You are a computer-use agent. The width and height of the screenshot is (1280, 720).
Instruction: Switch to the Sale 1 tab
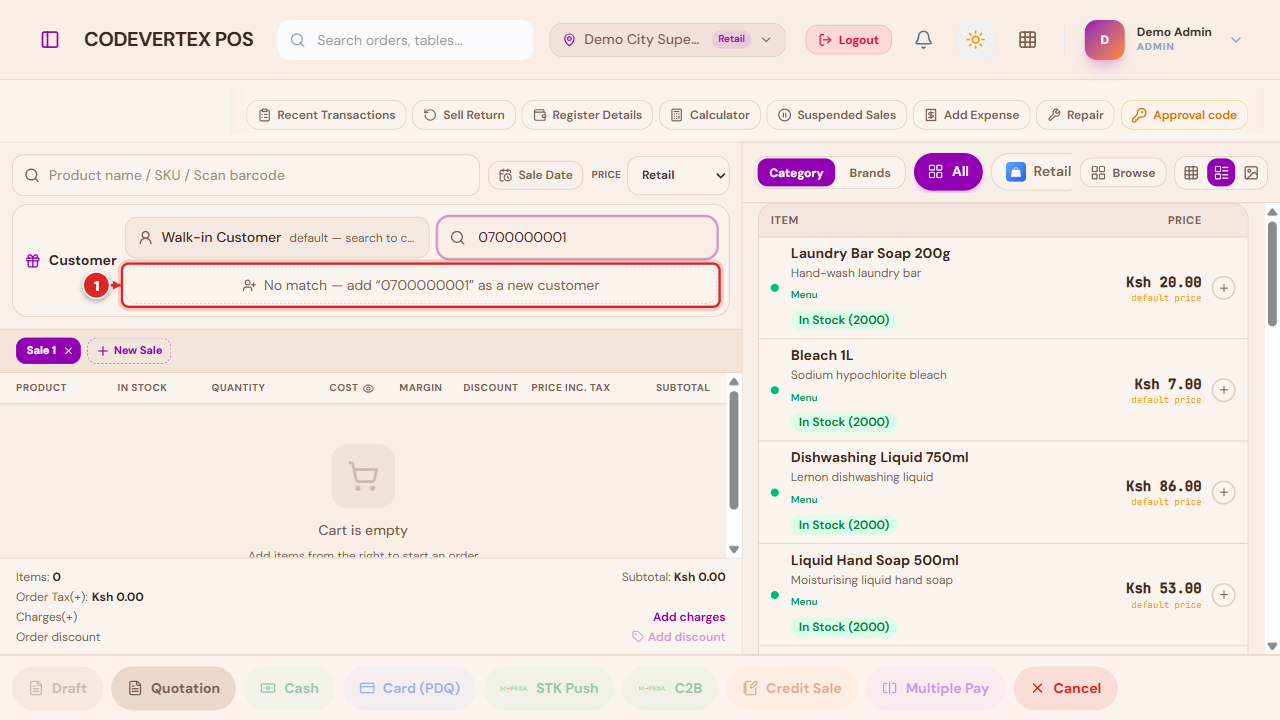point(41,351)
